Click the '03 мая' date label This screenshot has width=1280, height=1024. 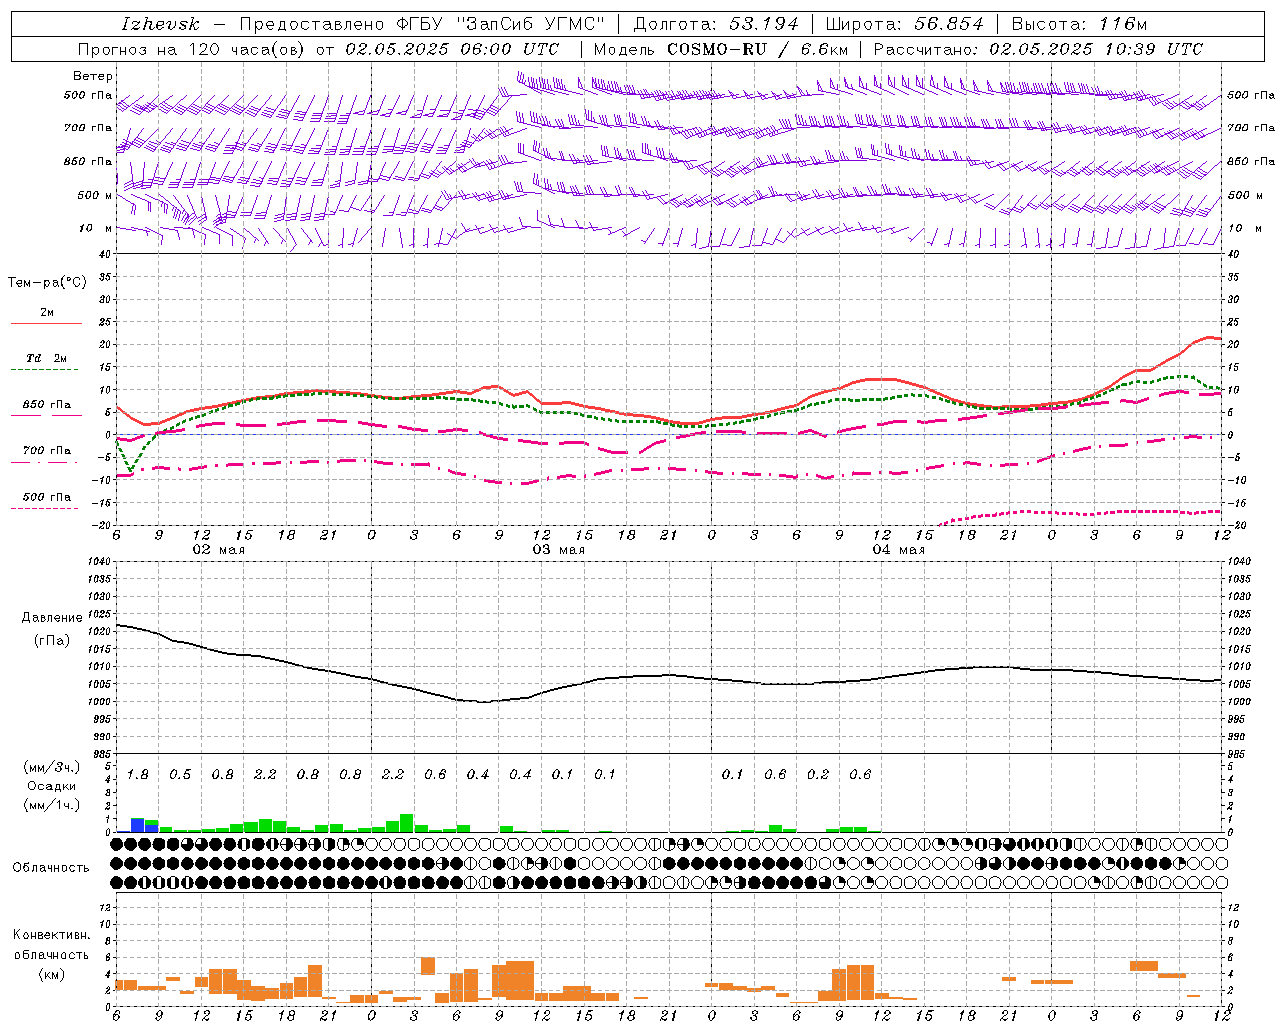click(559, 550)
